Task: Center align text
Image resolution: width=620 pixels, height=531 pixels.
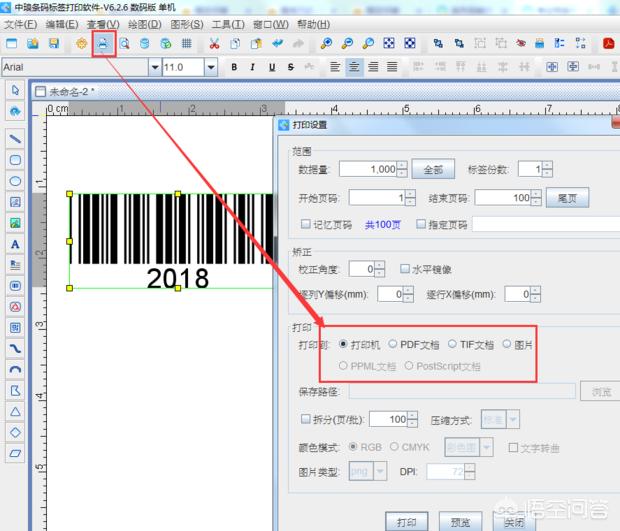Action: point(354,67)
